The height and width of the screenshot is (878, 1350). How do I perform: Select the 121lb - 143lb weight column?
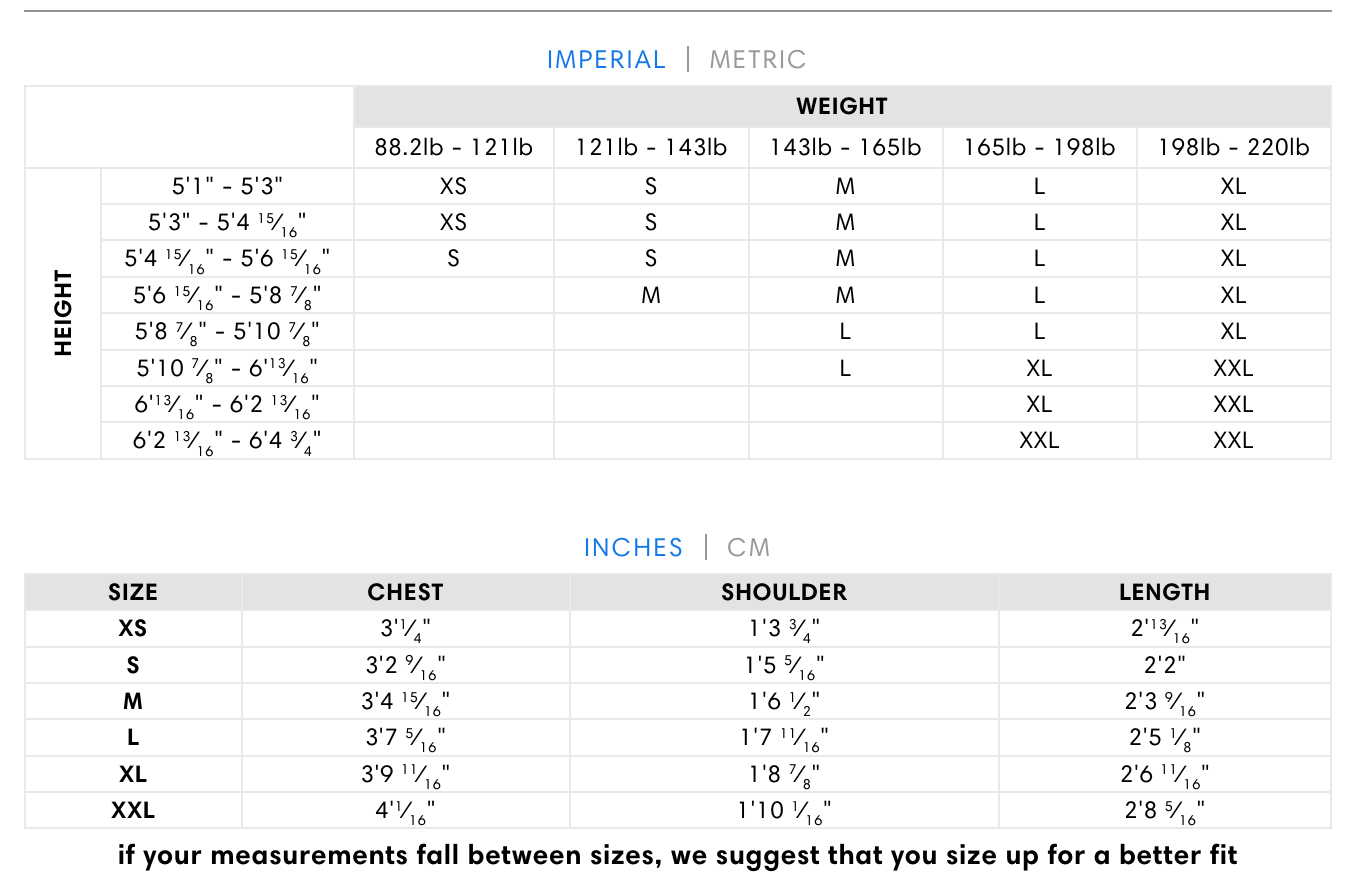pyautogui.click(x=651, y=148)
